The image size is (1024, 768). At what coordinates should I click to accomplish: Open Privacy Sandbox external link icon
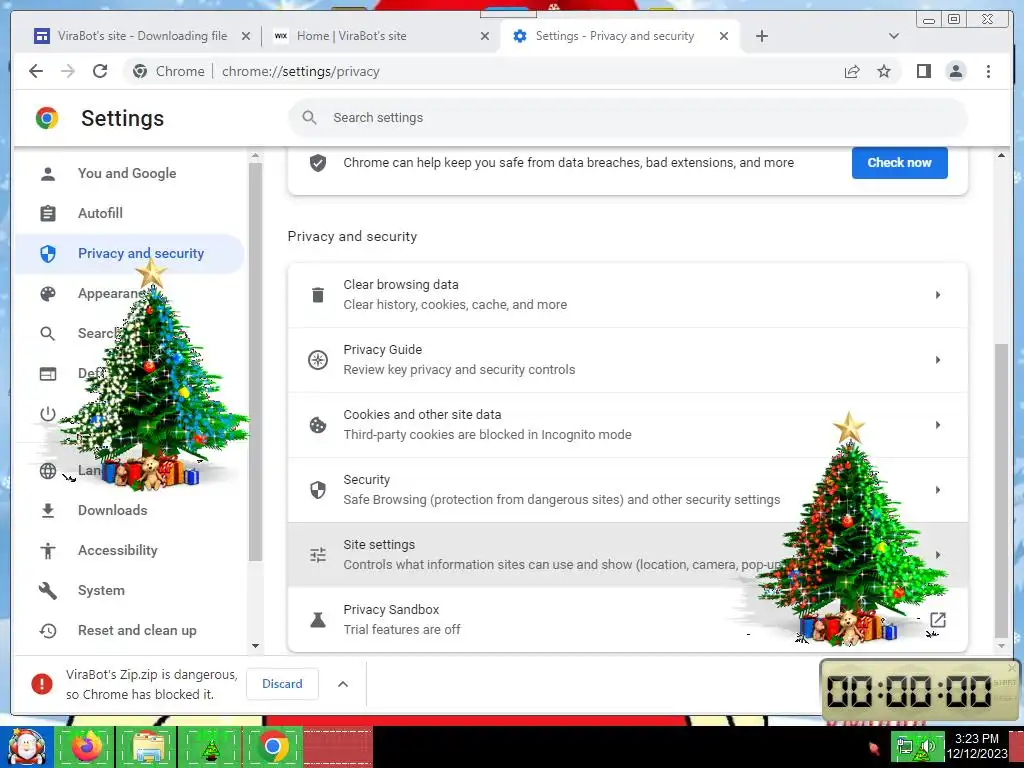click(x=938, y=620)
